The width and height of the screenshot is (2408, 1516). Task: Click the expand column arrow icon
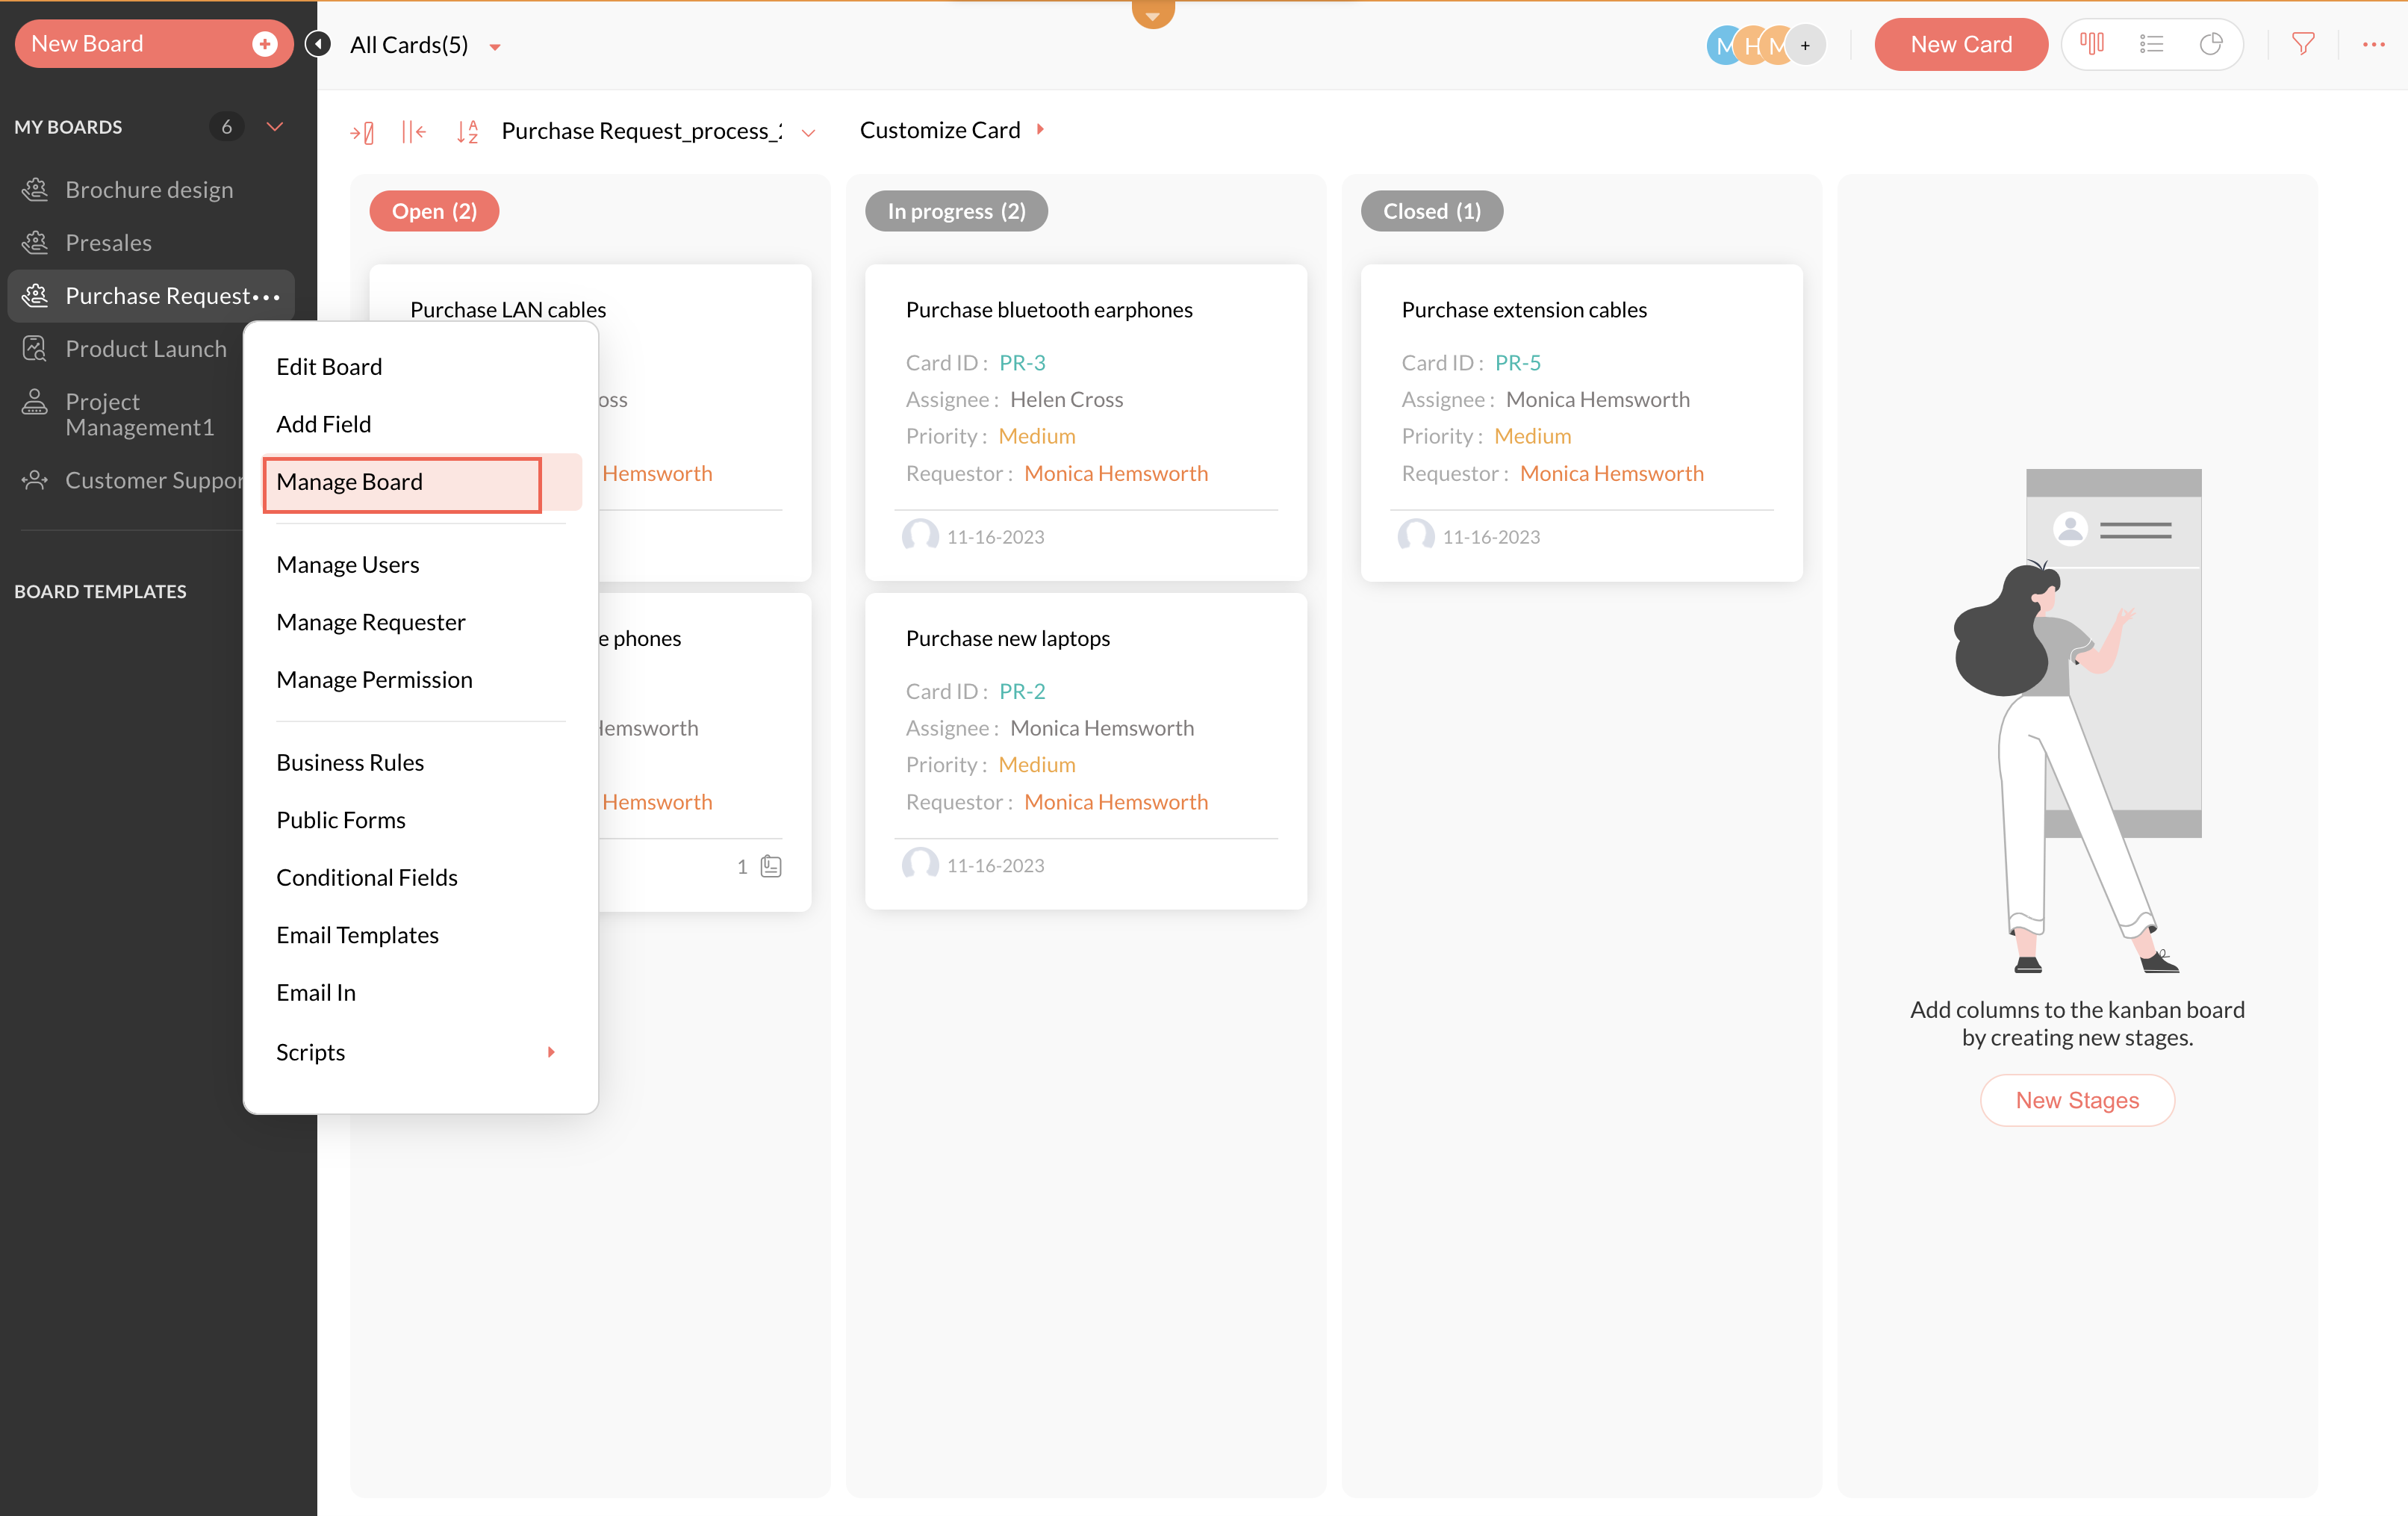click(362, 131)
